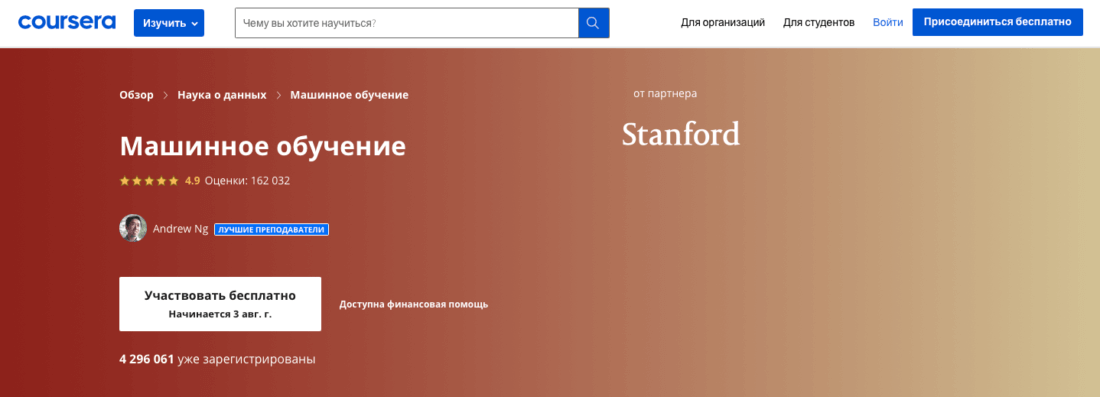Open the Andrew Ng instructor name
The image size is (1100, 397).
[x=180, y=229]
